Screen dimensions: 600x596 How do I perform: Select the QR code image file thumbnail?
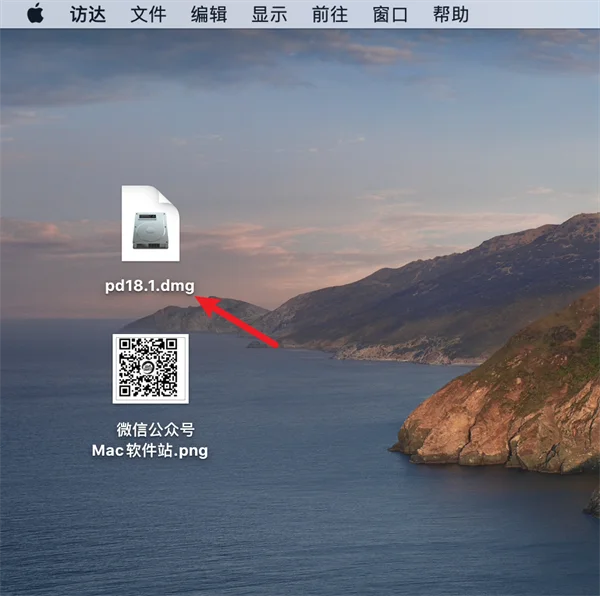click(x=150, y=369)
